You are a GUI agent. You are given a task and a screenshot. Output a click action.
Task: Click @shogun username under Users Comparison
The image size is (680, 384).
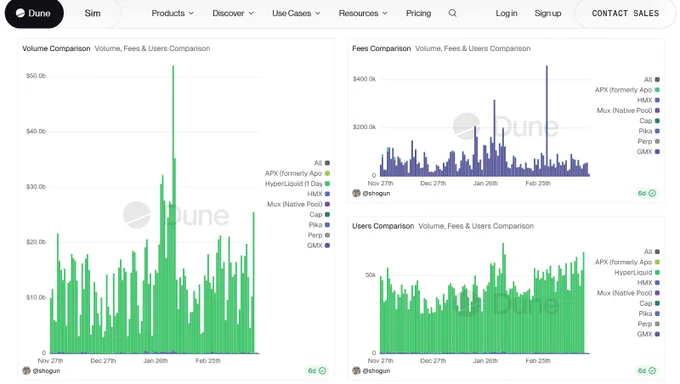click(x=376, y=371)
